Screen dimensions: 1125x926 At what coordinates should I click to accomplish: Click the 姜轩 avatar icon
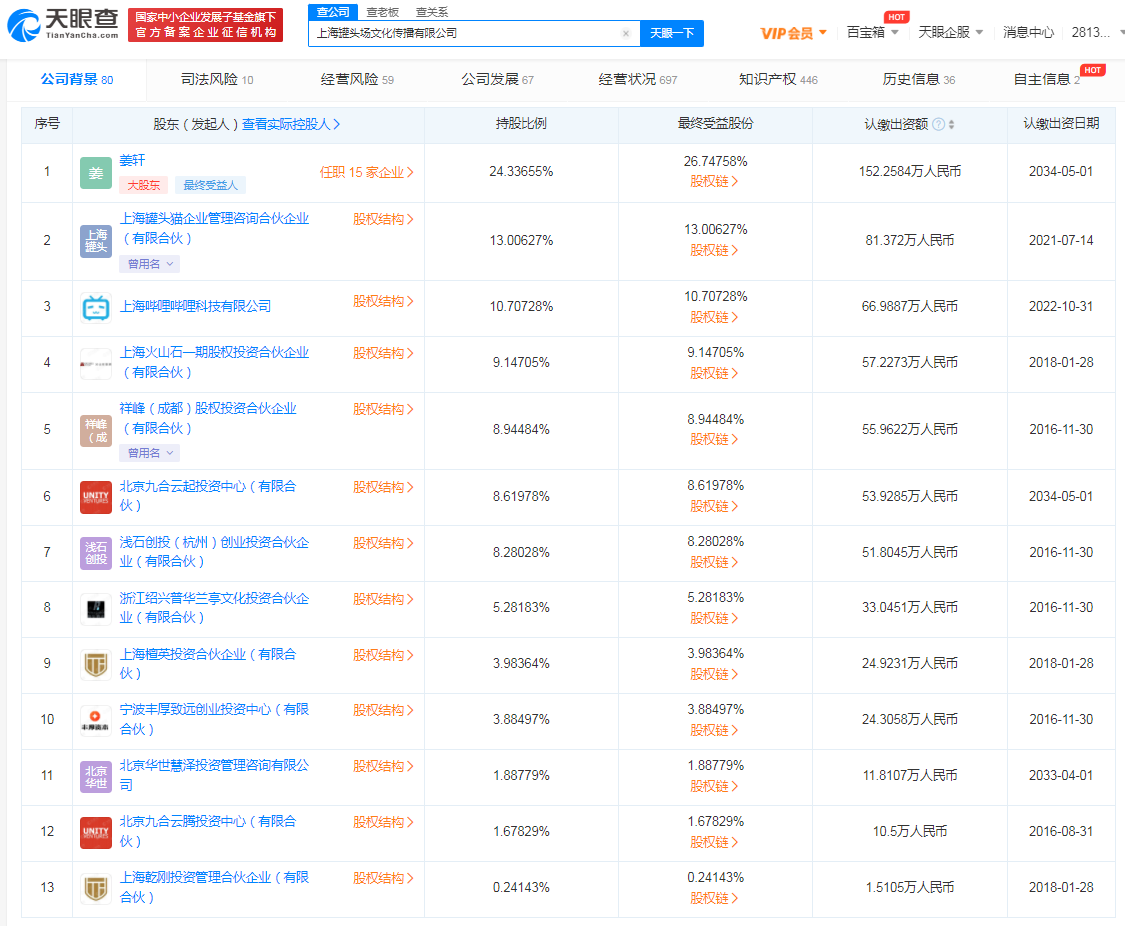[x=95, y=173]
